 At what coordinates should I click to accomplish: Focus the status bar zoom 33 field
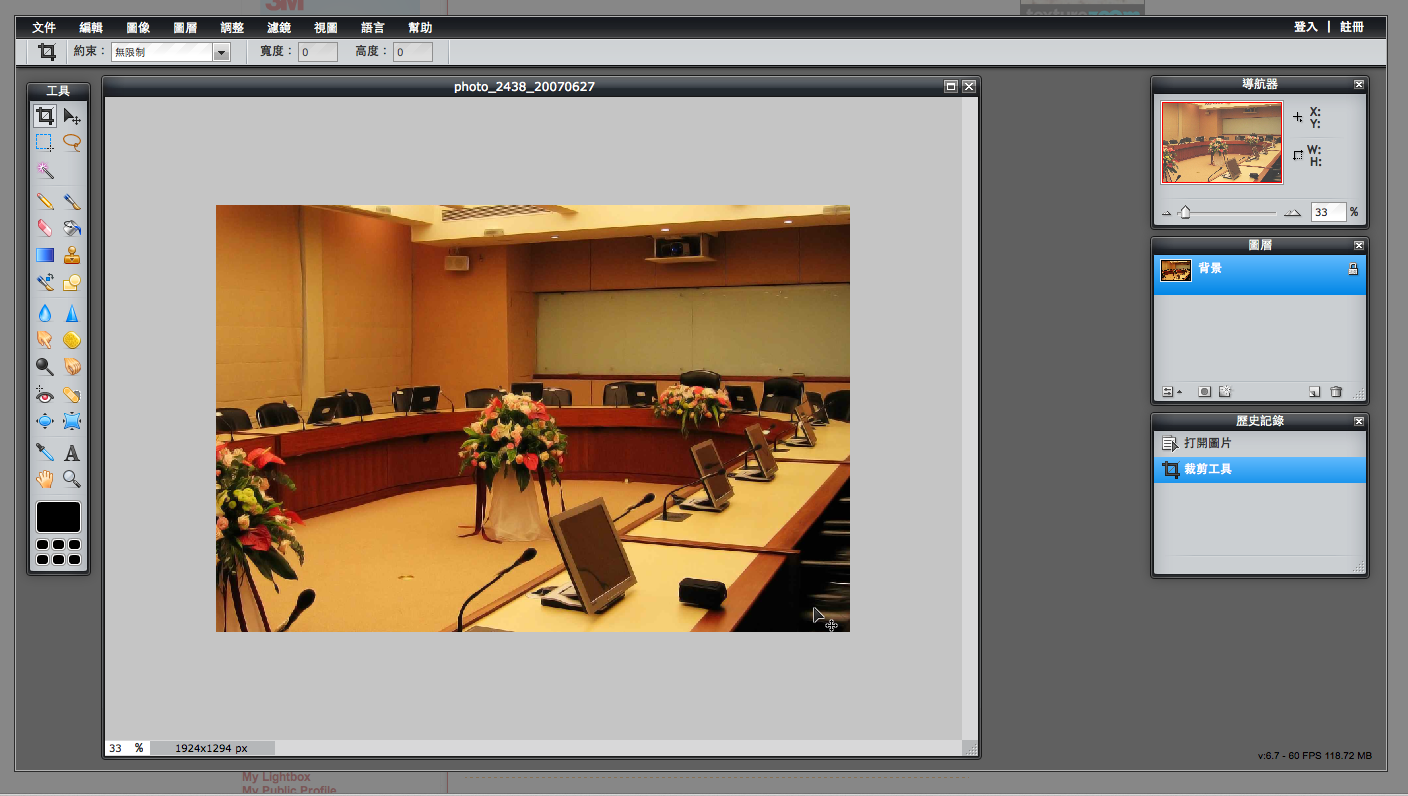(x=118, y=748)
